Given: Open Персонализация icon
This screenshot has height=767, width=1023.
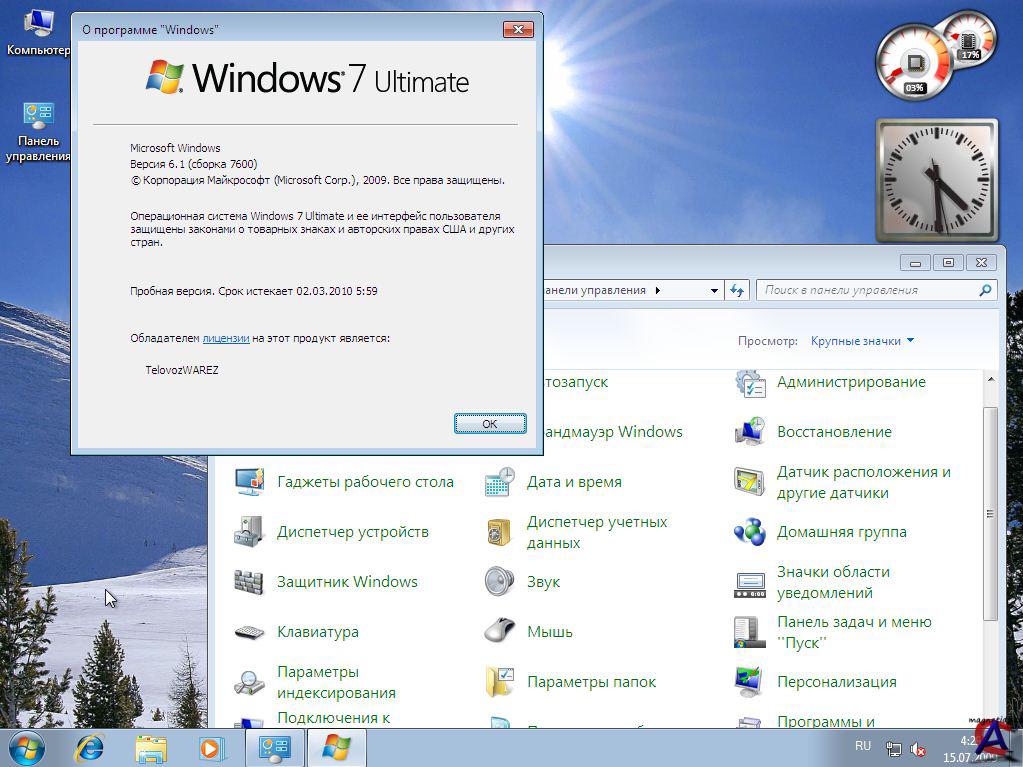Looking at the screenshot, I should (x=749, y=682).
